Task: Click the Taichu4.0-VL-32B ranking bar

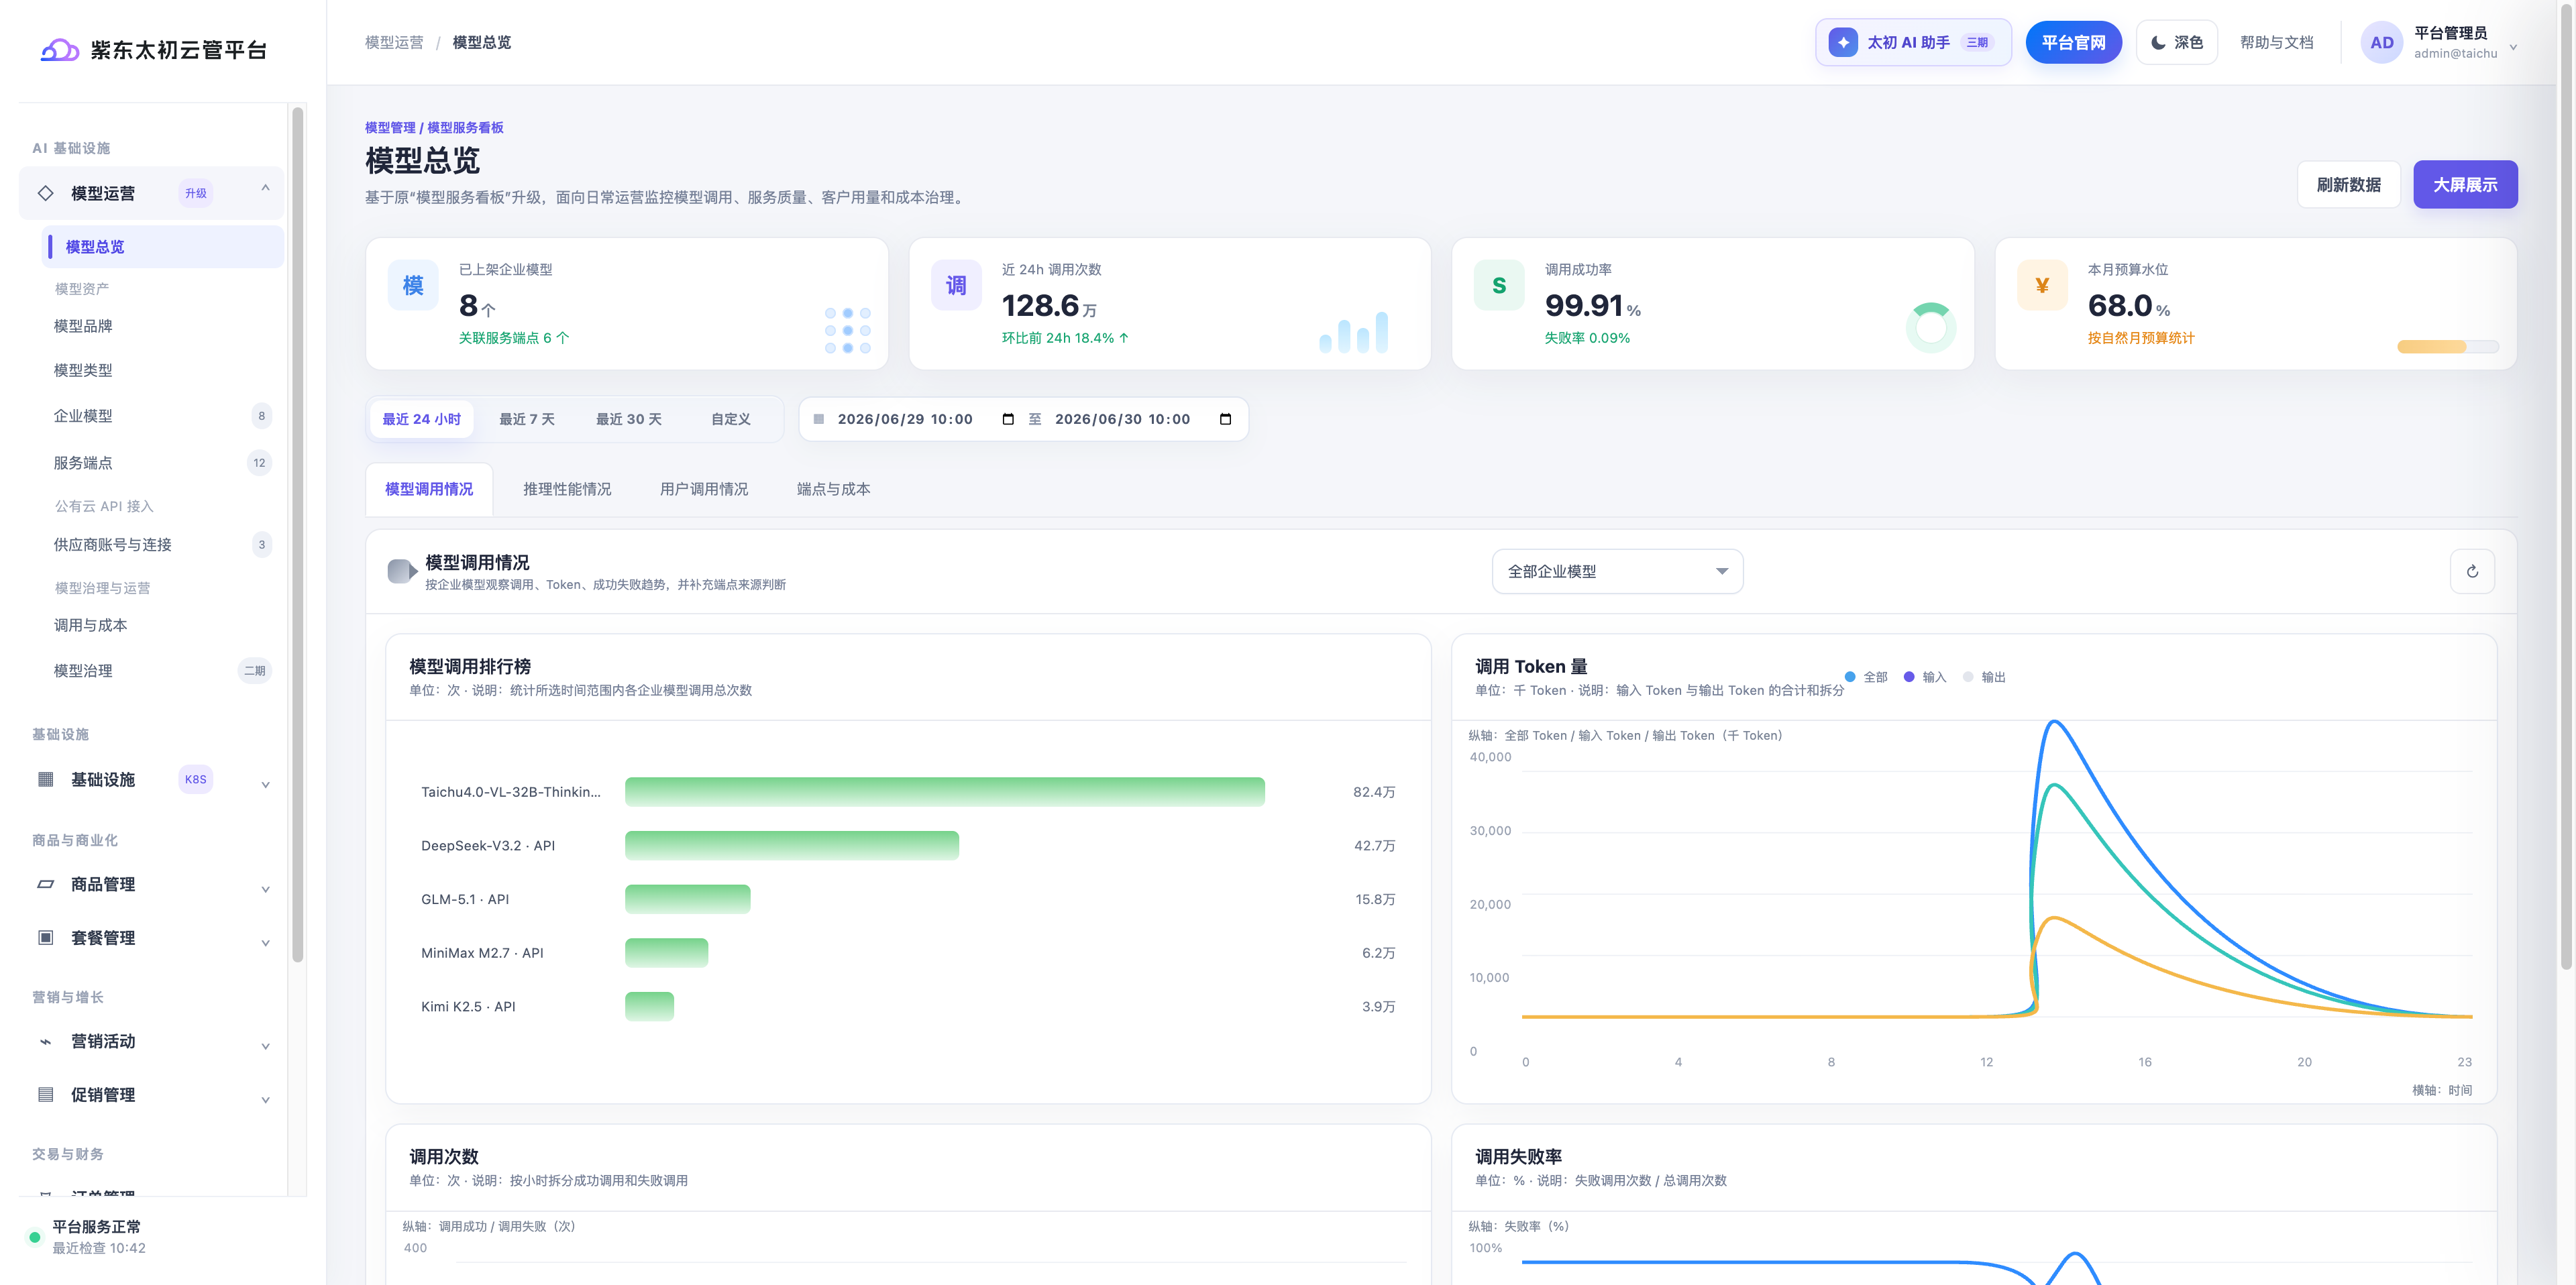Action: pos(944,791)
